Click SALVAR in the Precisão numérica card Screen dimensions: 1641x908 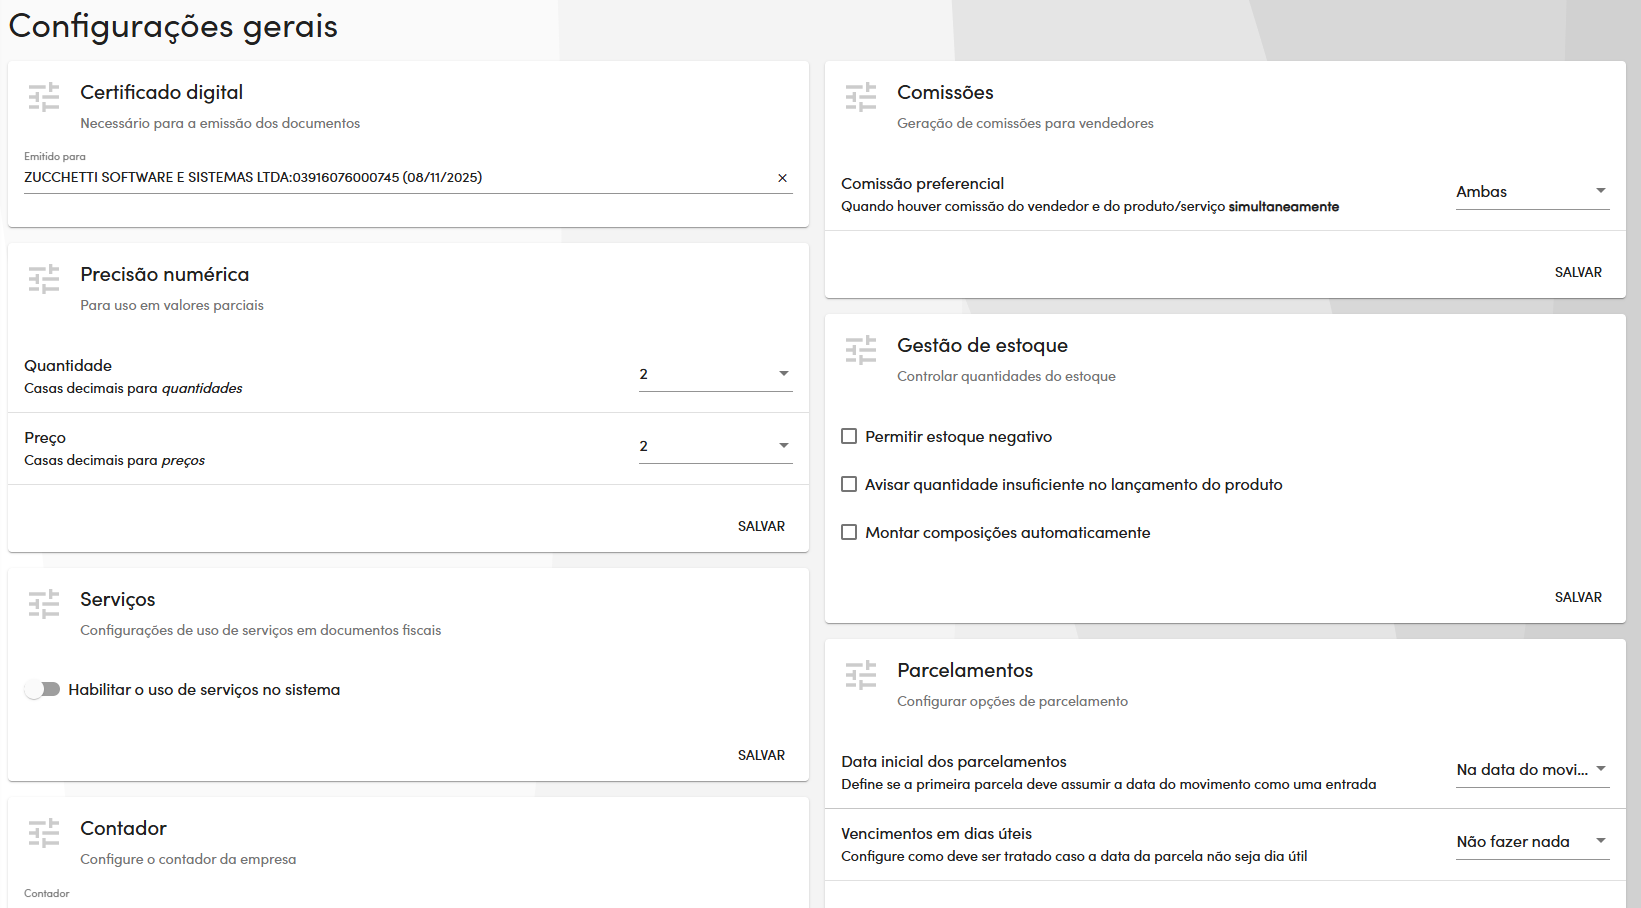[x=761, y=525]
